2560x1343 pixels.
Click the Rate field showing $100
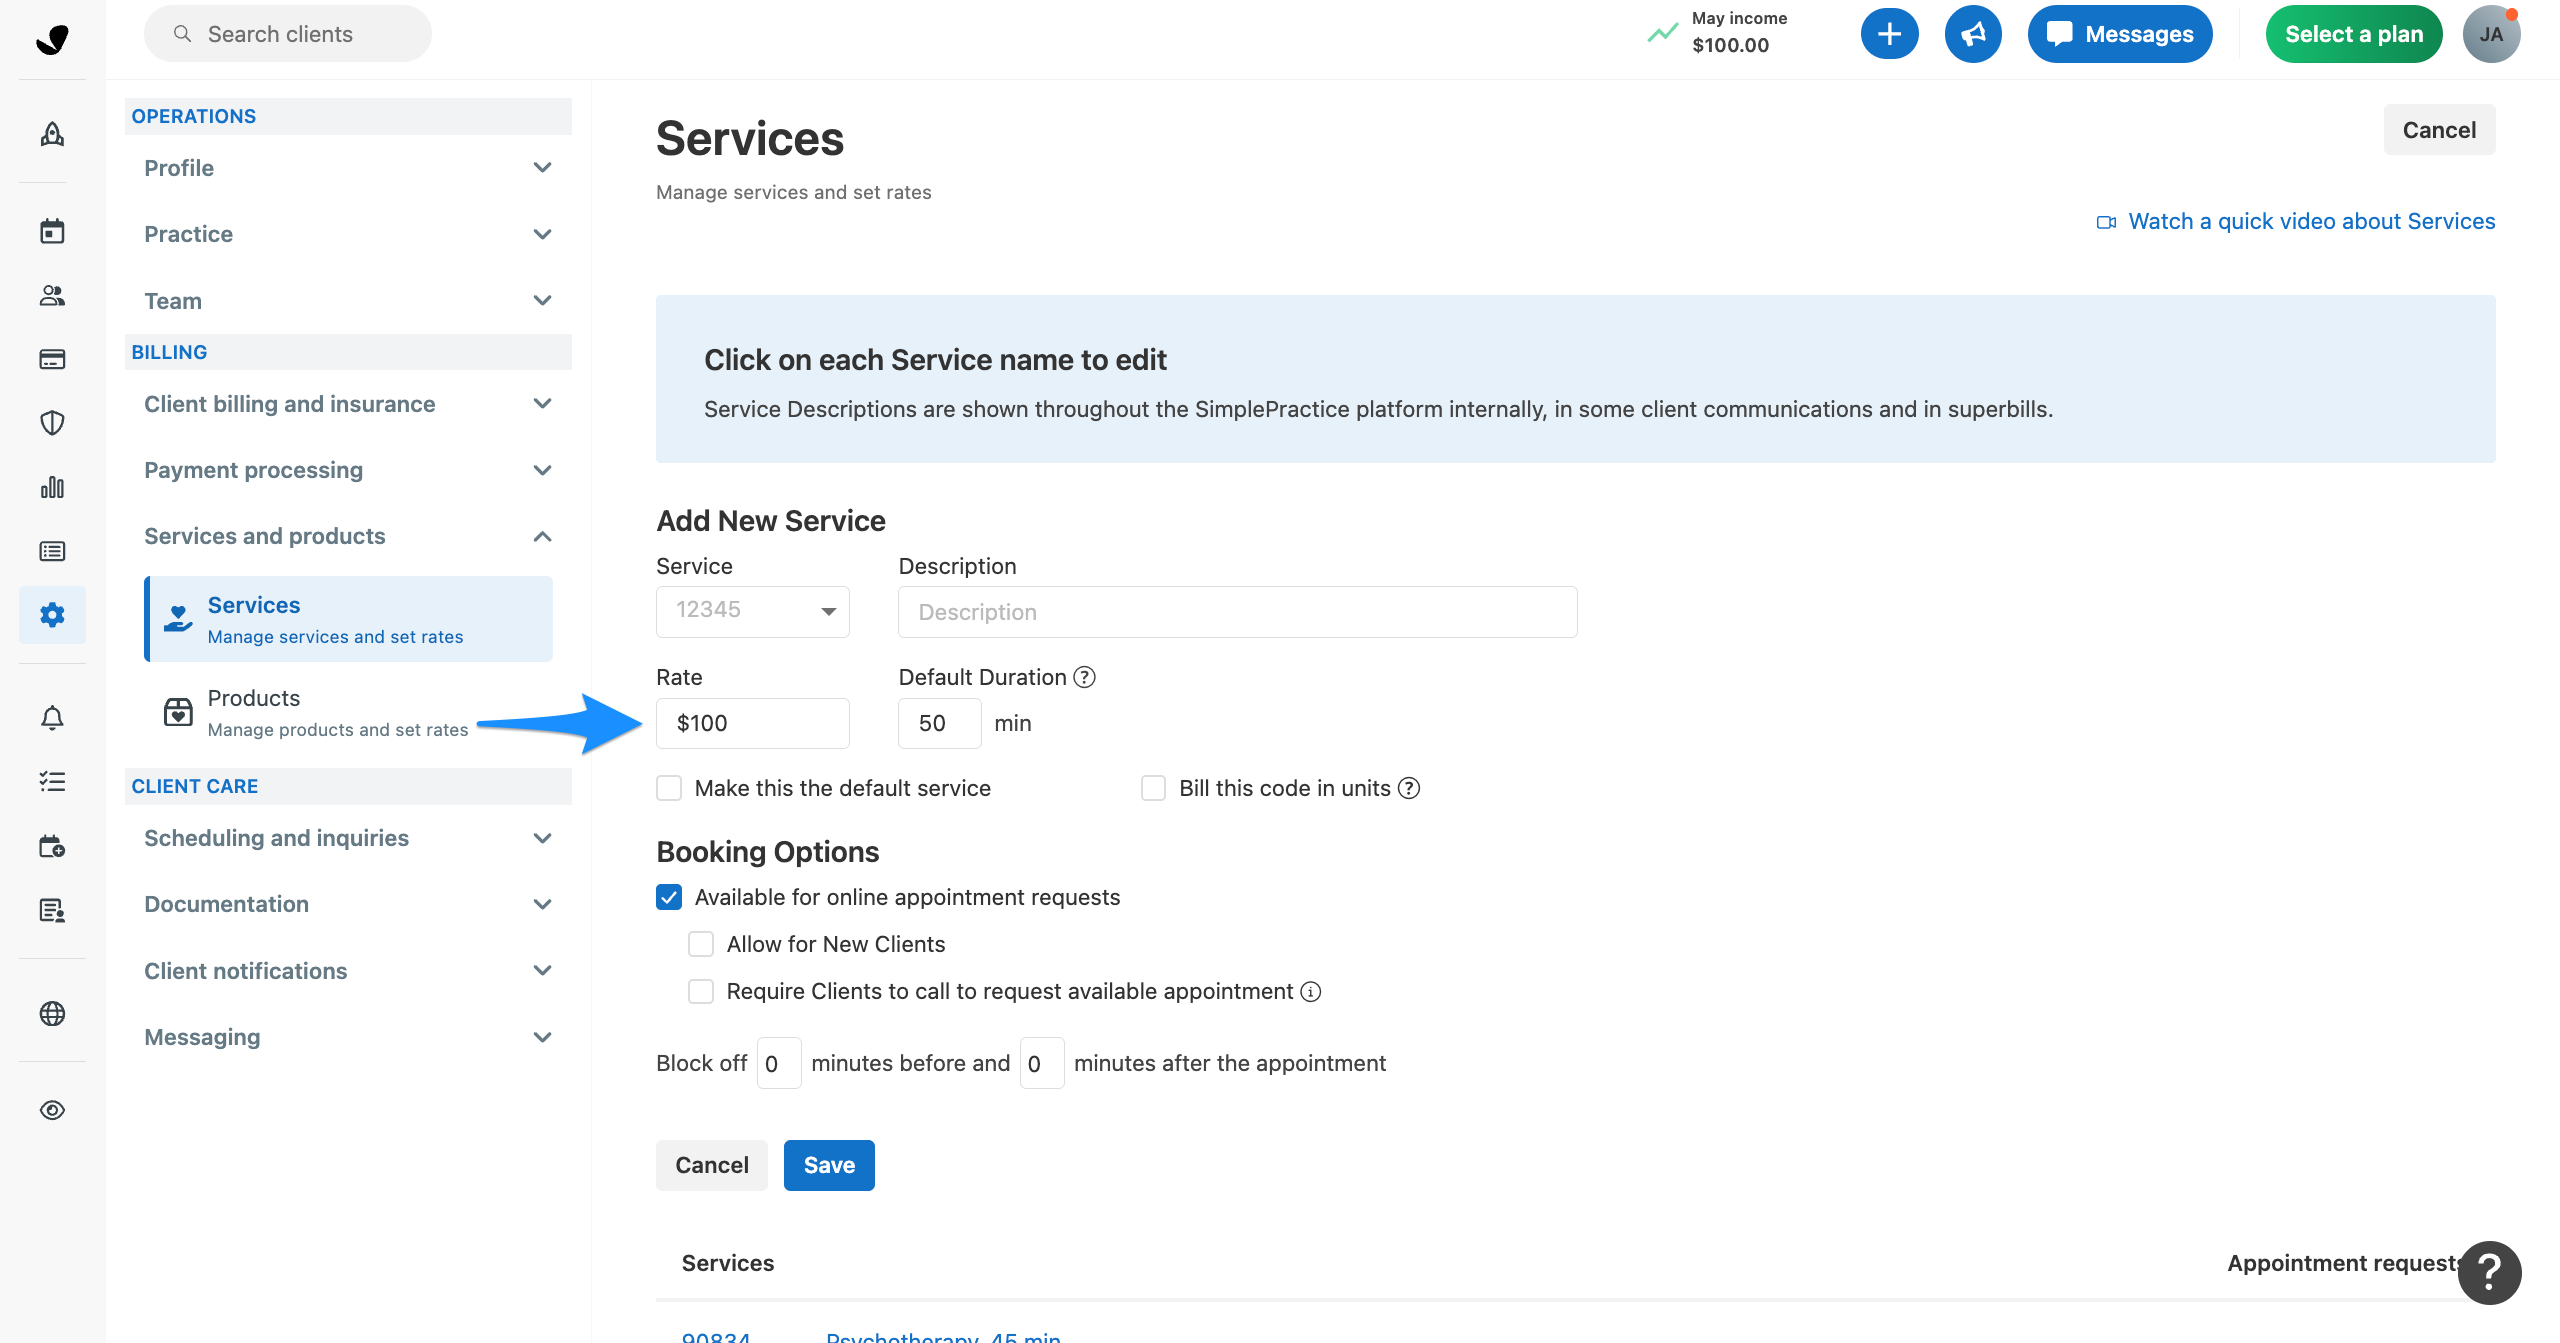pyautogui.click(x=753, y=723)
